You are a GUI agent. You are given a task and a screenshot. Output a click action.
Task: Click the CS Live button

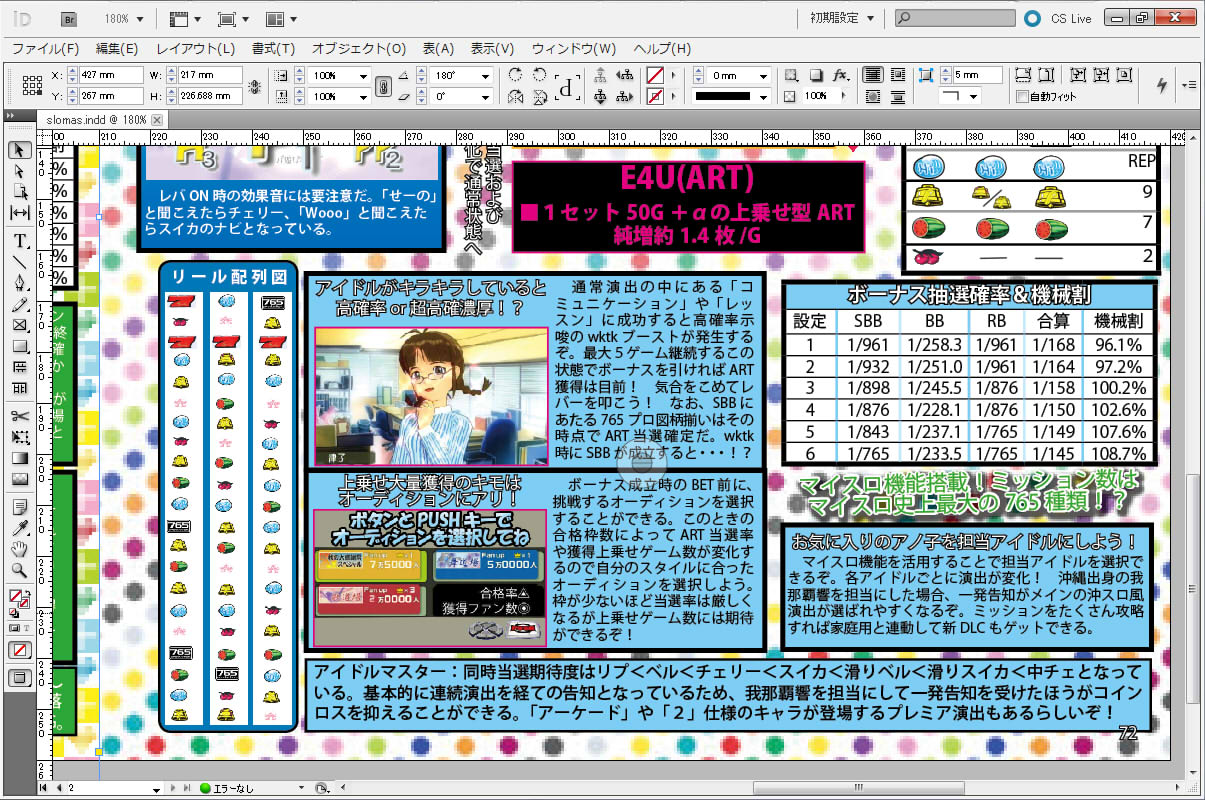click(1060, 18)
